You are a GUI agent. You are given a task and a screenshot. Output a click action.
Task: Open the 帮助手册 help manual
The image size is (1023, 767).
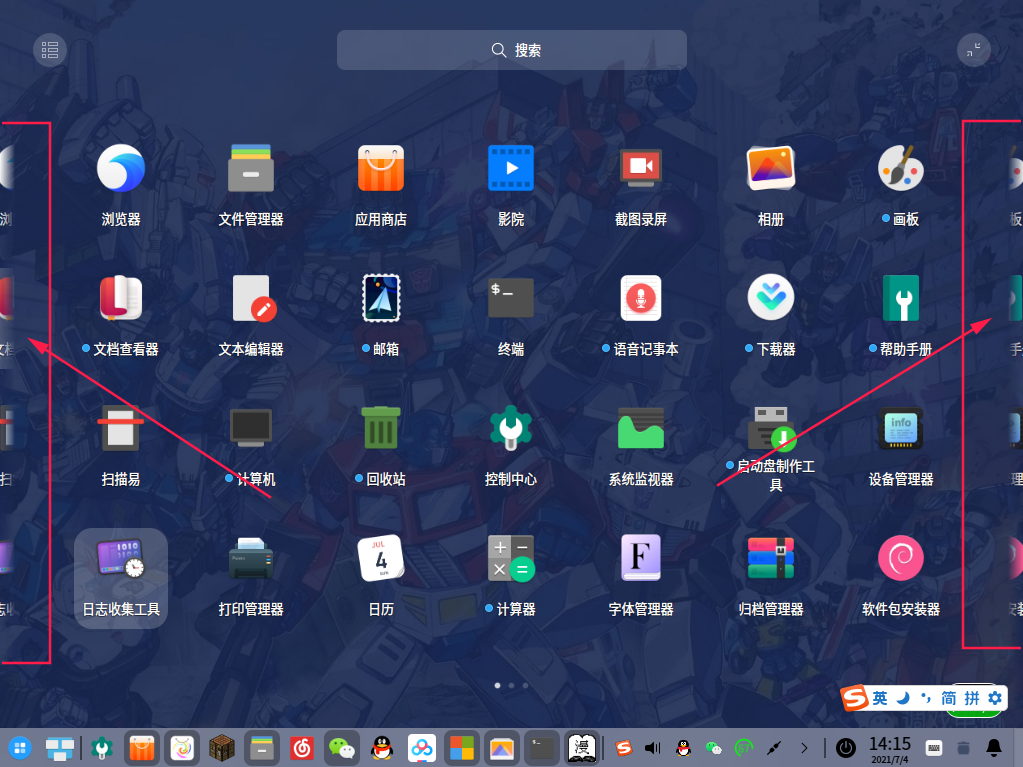(900, 298)
